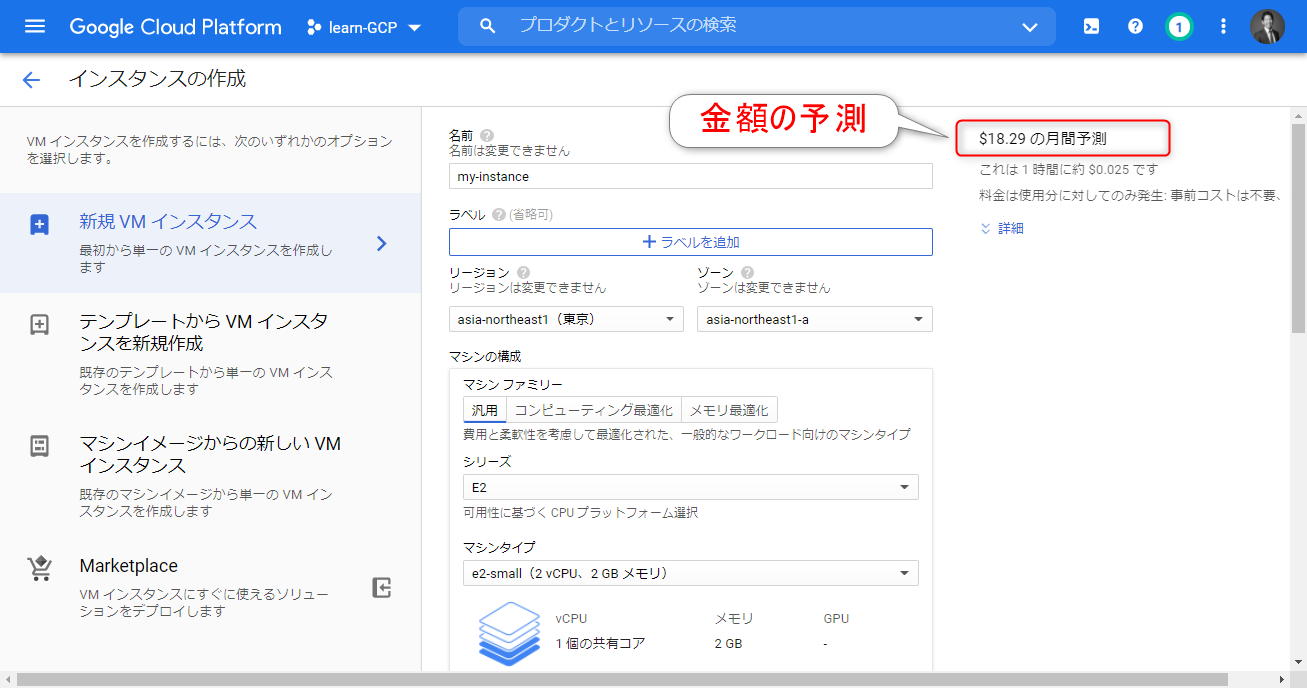Click the 1 個の共有コア value
1307x688 pixels.
[600, 643]
